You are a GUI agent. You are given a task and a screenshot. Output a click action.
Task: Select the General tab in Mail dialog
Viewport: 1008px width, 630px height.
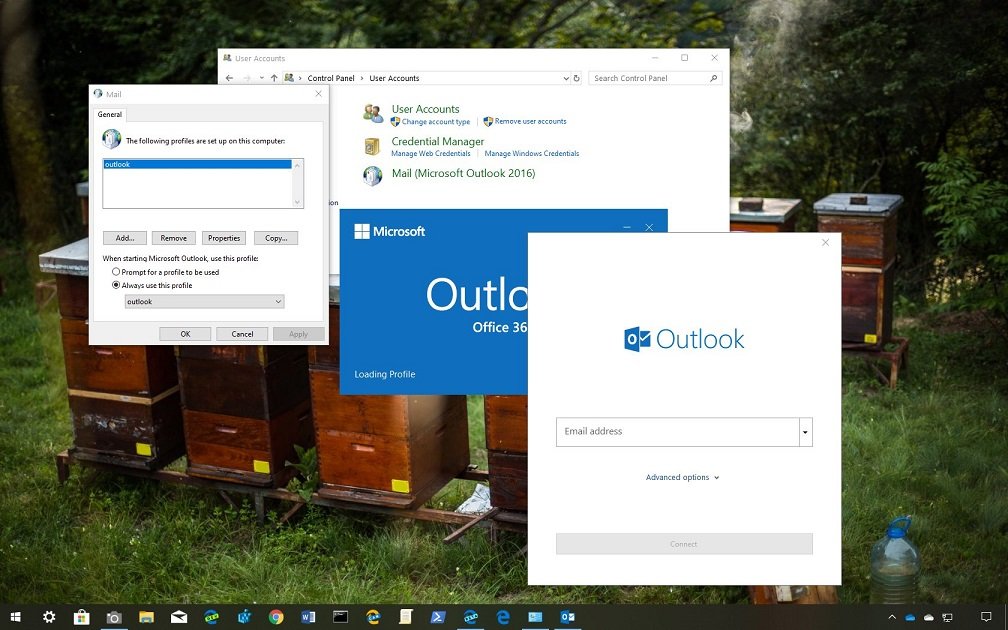click(x=110, y=115)
